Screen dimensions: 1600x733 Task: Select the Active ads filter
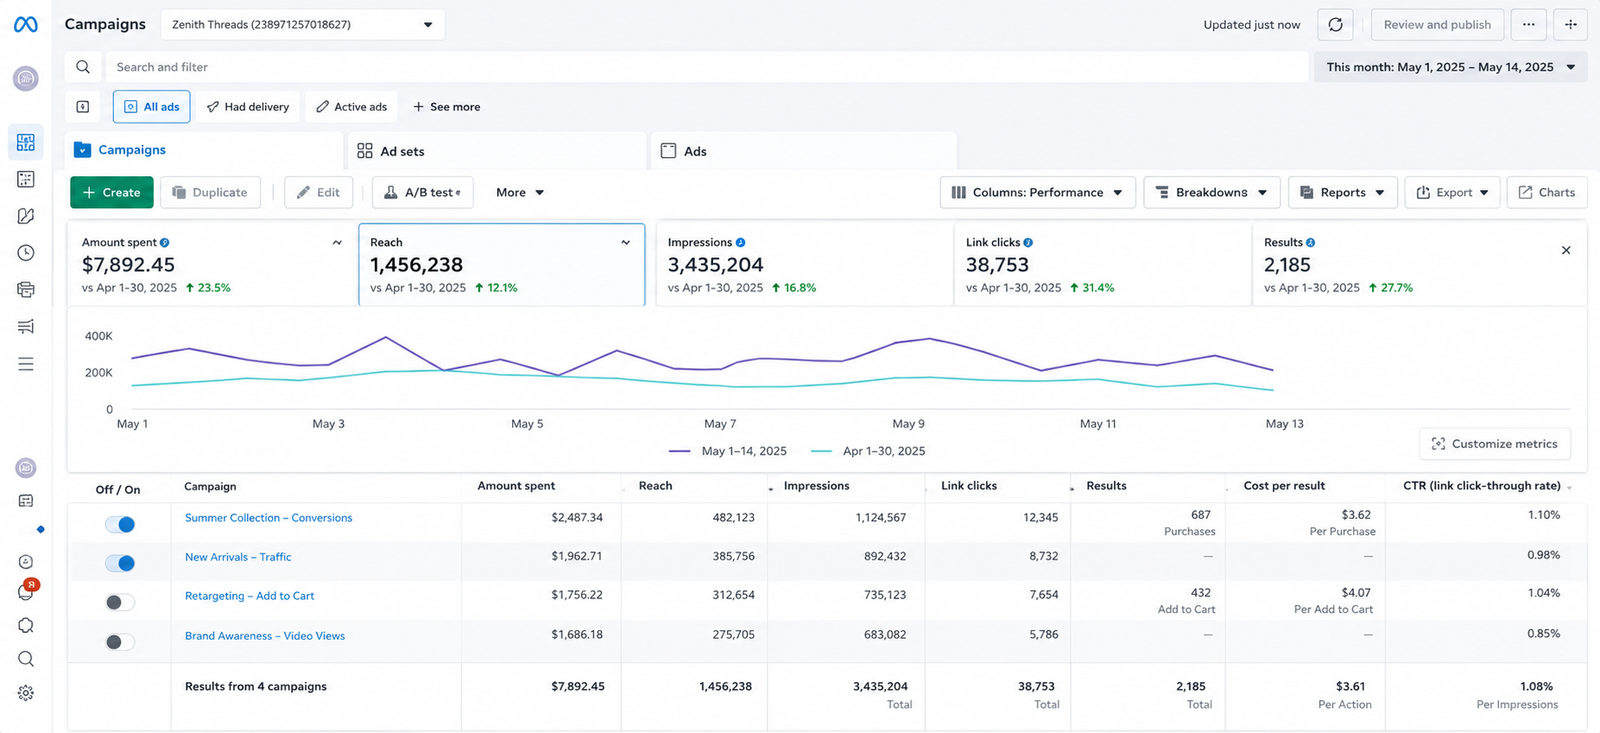tap(352, 107)
